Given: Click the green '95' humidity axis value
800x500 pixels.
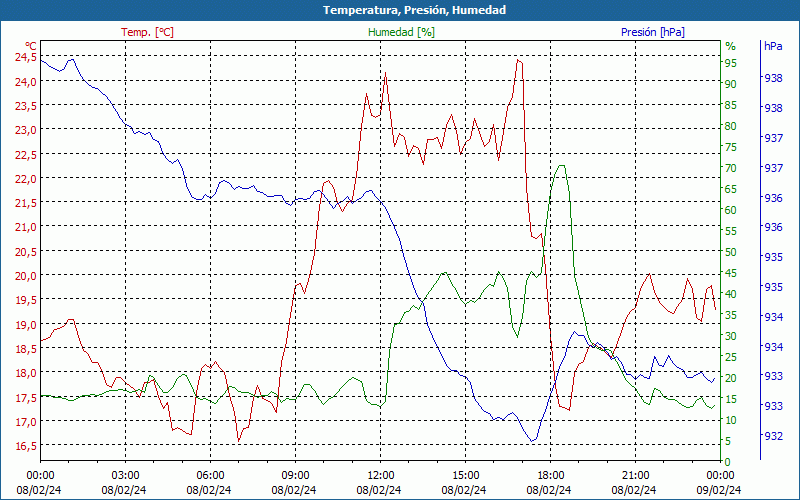Looking at the screenshot, I should pyautogui.click(x=731, y=63).
